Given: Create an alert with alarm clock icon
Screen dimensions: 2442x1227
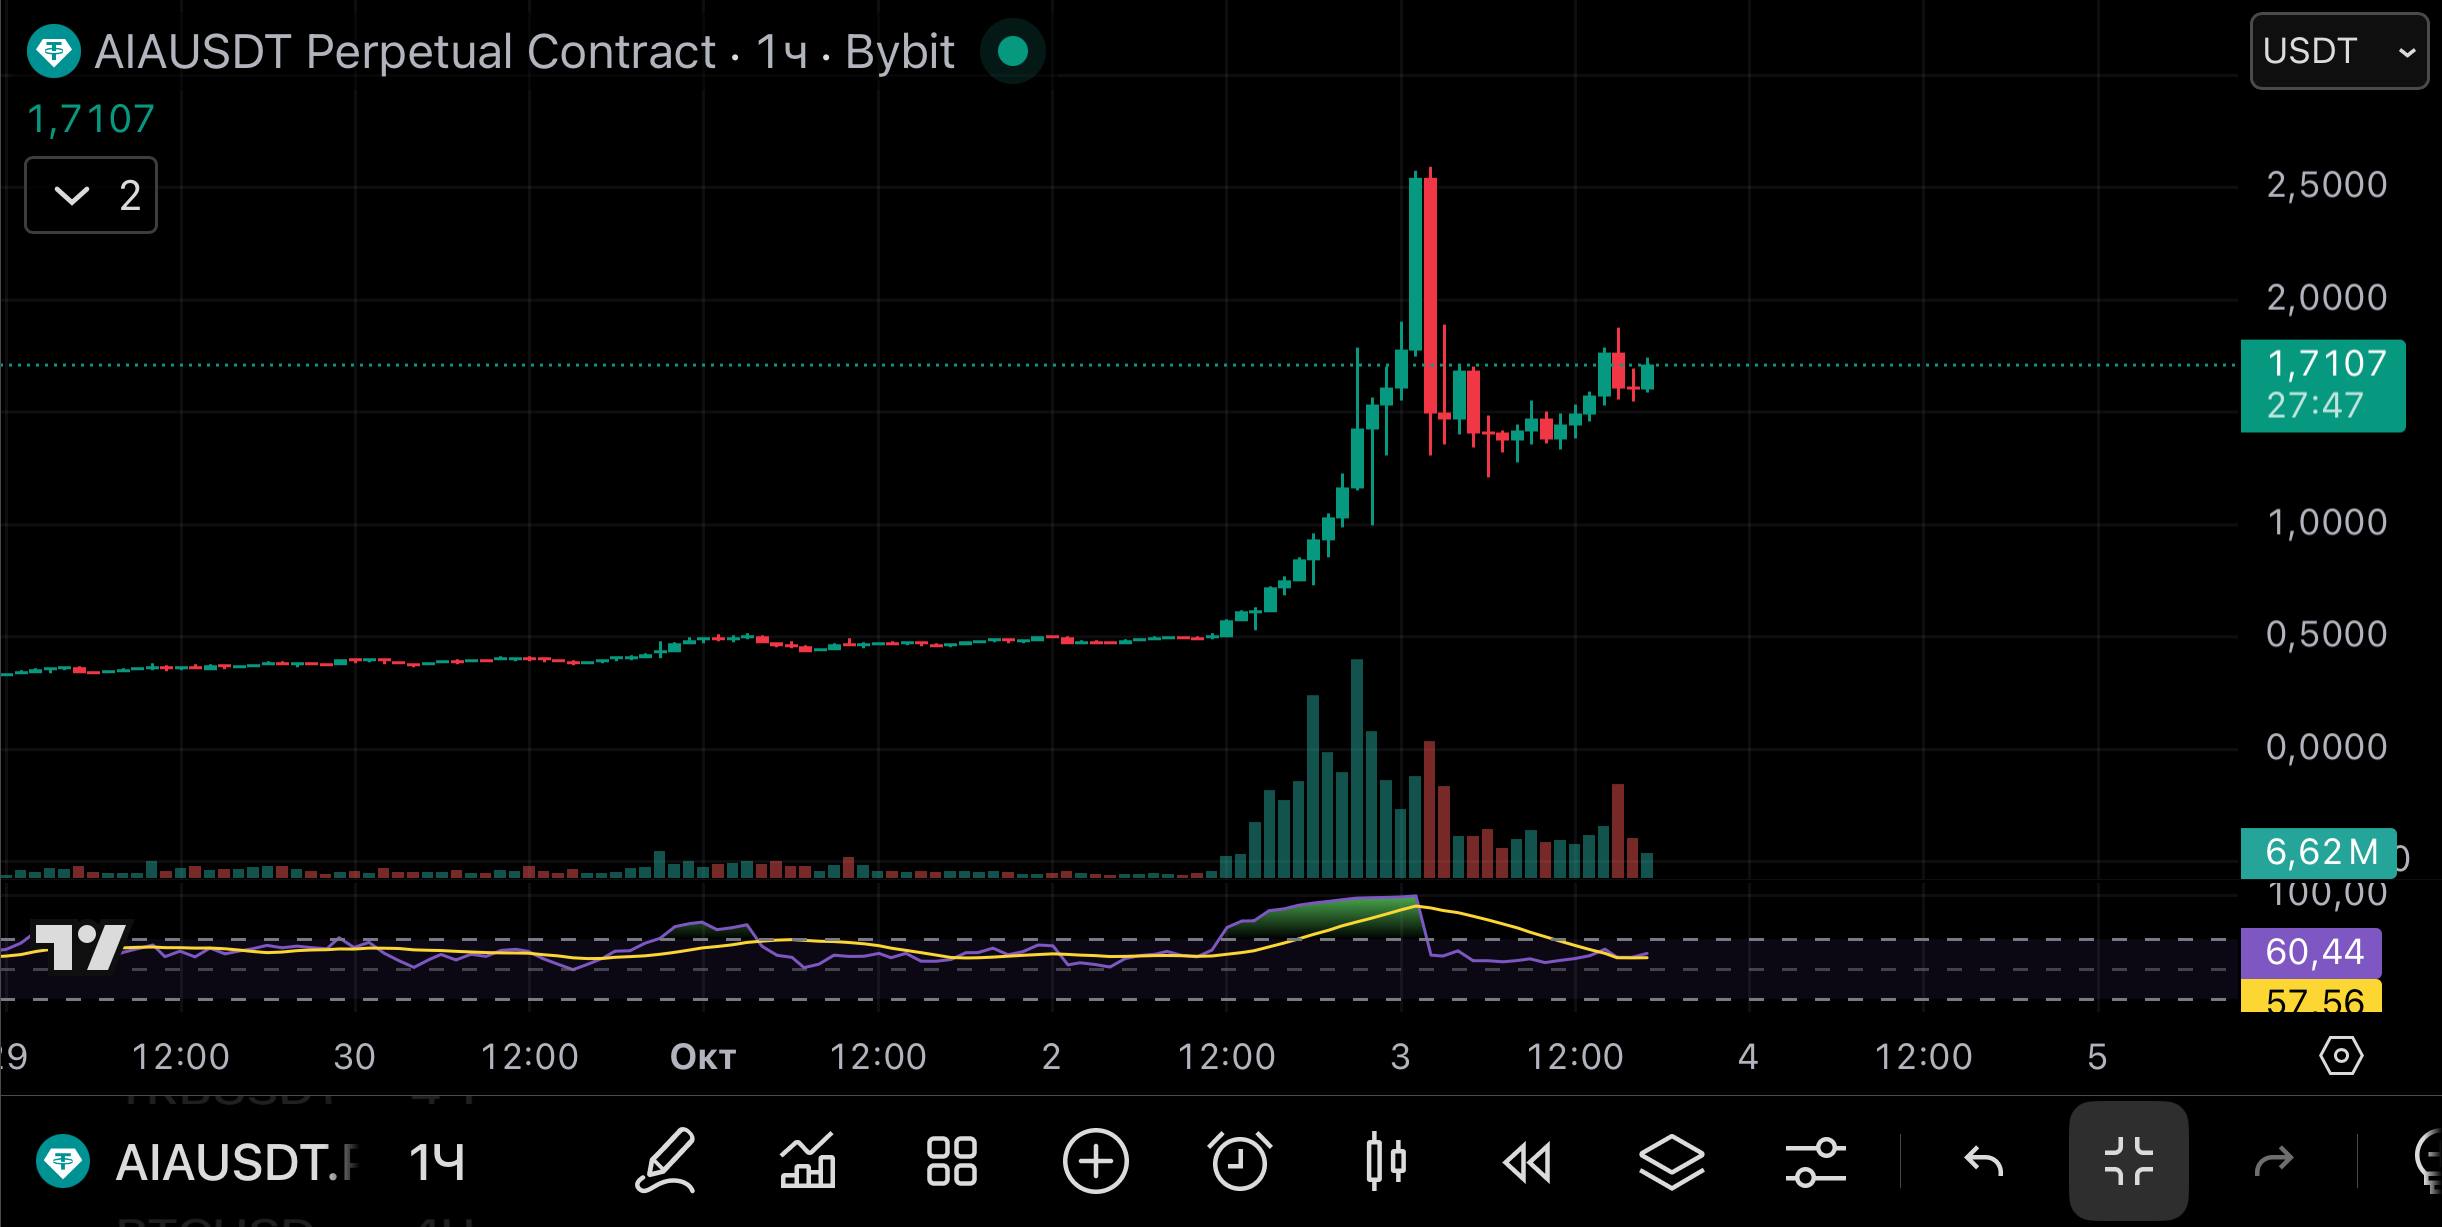Looking at the screenshot, I should tap(1240, 1162).
